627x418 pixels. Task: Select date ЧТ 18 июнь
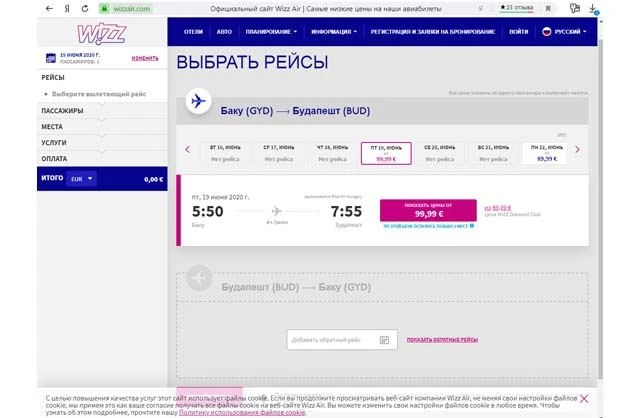coord(332,153)
